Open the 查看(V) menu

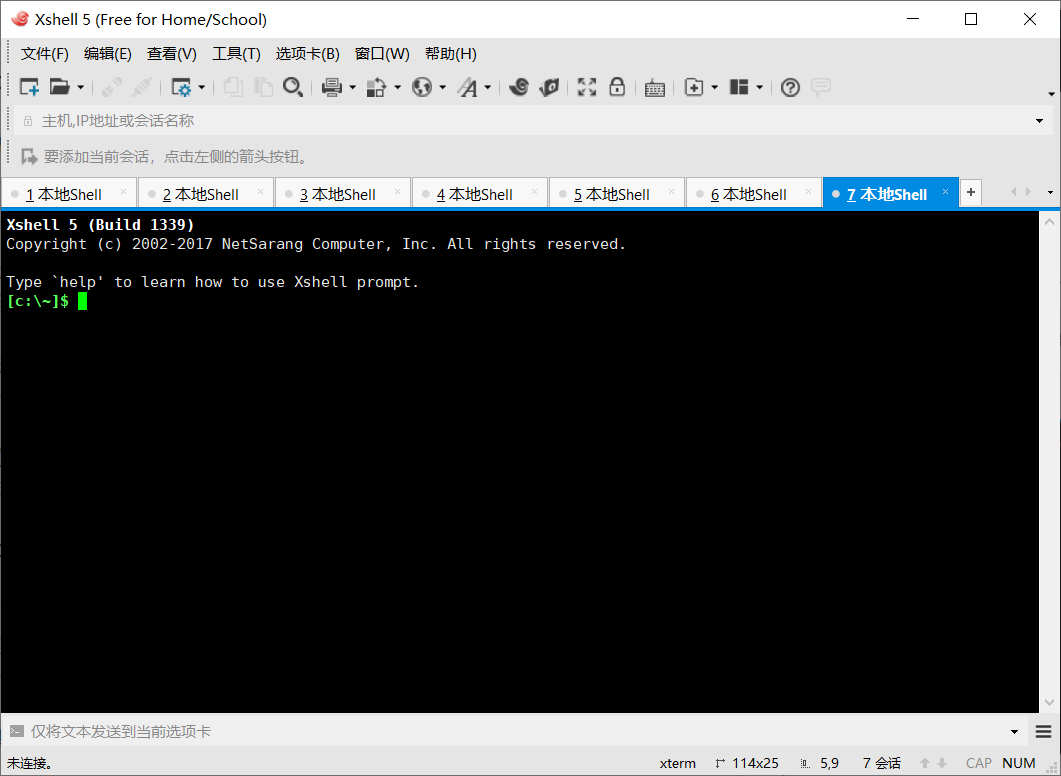click(172, 54)
